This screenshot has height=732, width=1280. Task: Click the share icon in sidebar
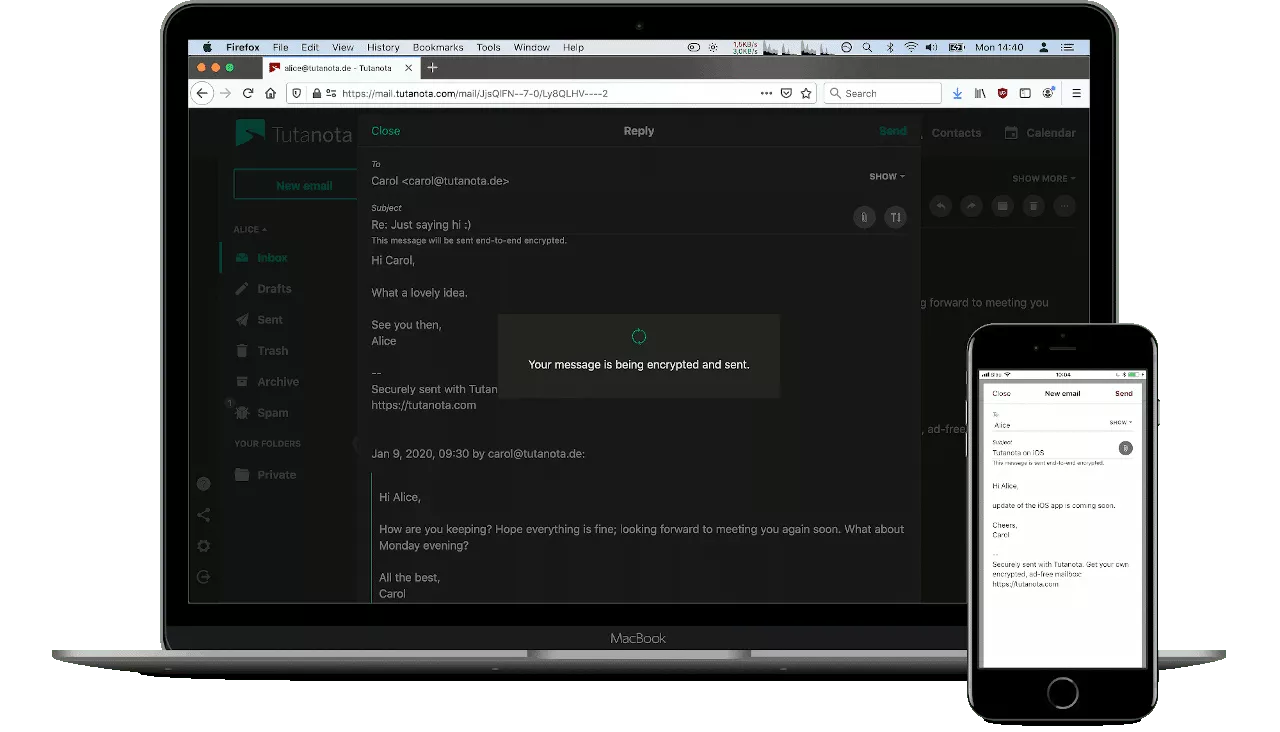click(x=204, y=515)
